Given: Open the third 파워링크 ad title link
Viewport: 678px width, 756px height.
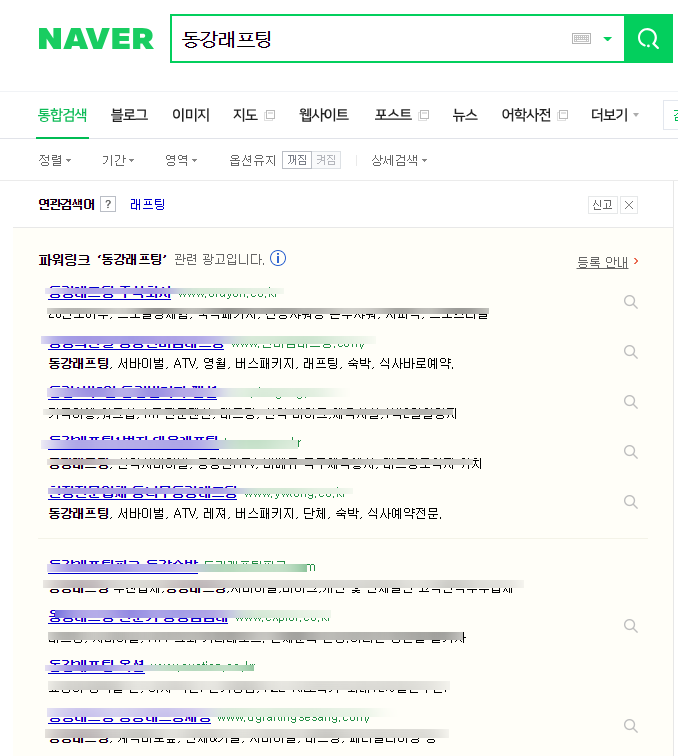Looking at the screenshot, I should (133, 392).
